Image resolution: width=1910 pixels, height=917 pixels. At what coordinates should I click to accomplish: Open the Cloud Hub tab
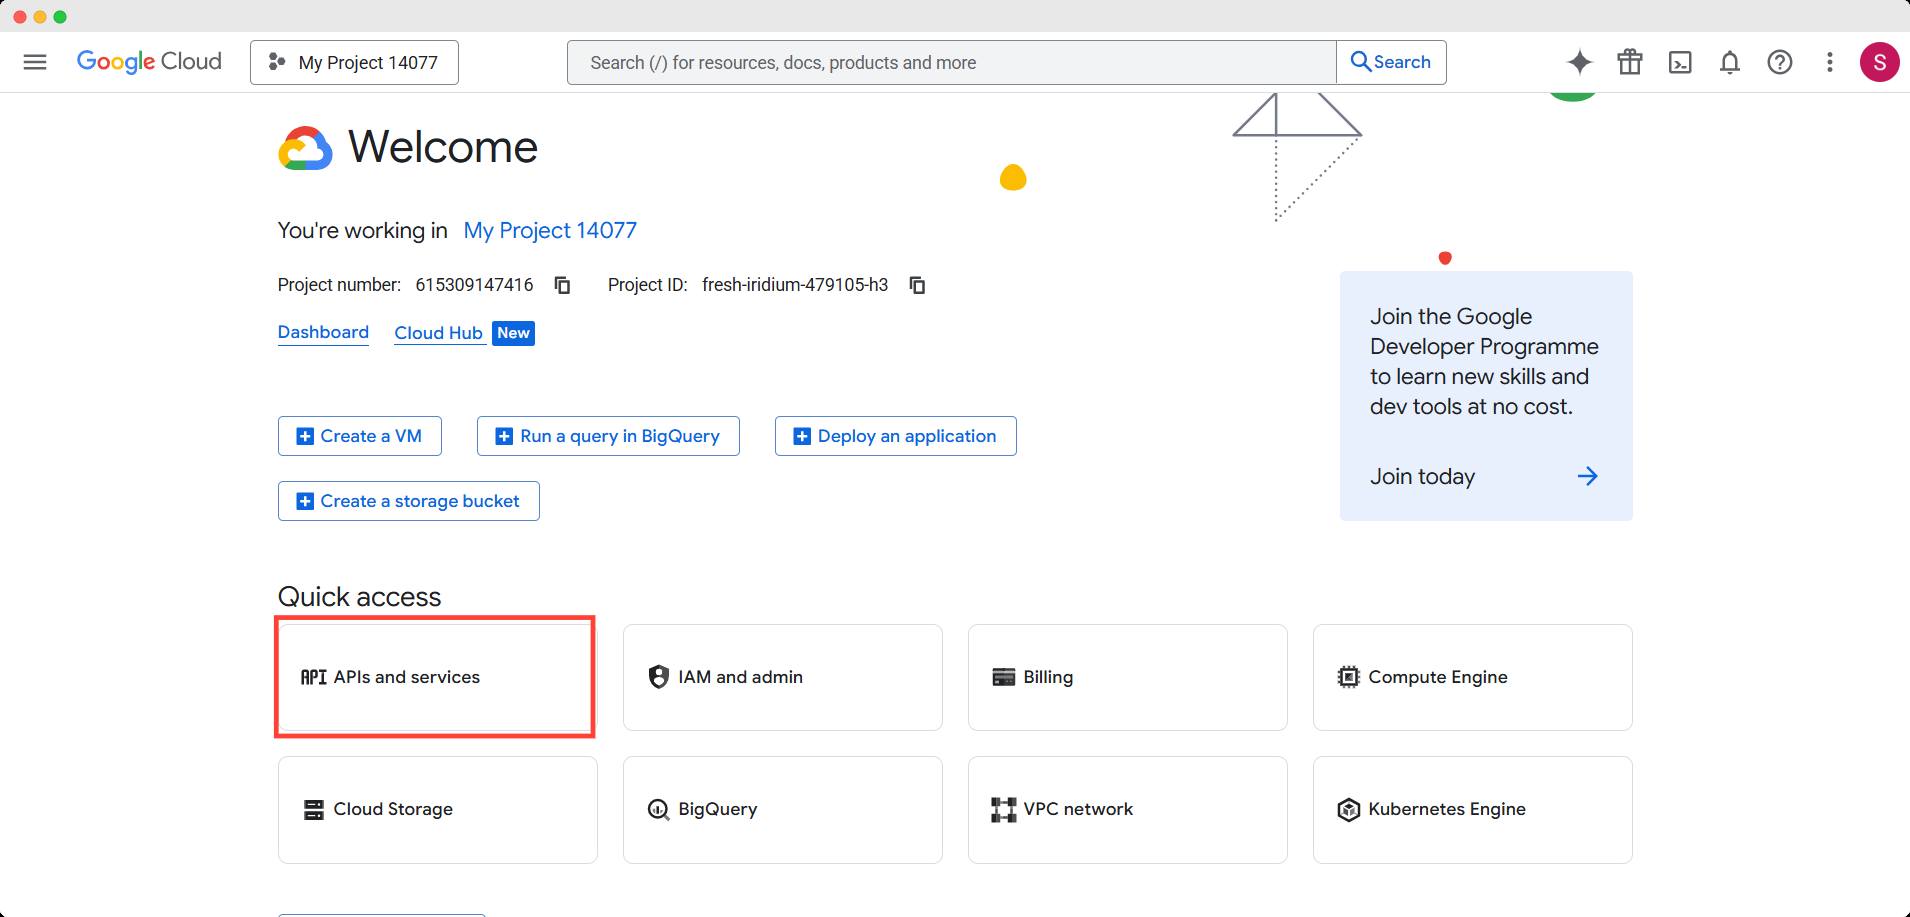click(438, 332)
